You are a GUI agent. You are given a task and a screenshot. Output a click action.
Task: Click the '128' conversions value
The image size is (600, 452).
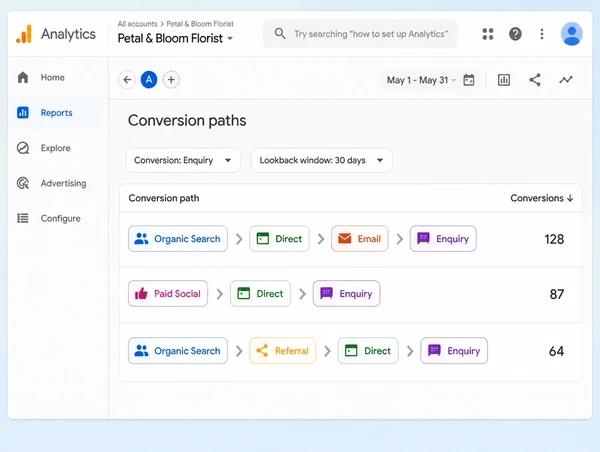pos(554,239)
